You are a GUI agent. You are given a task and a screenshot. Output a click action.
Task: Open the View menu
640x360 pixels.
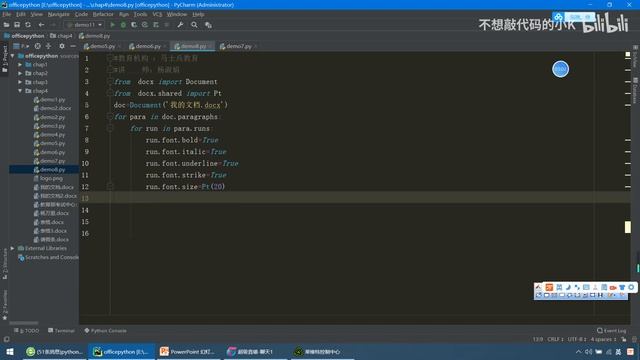point(36,14)
